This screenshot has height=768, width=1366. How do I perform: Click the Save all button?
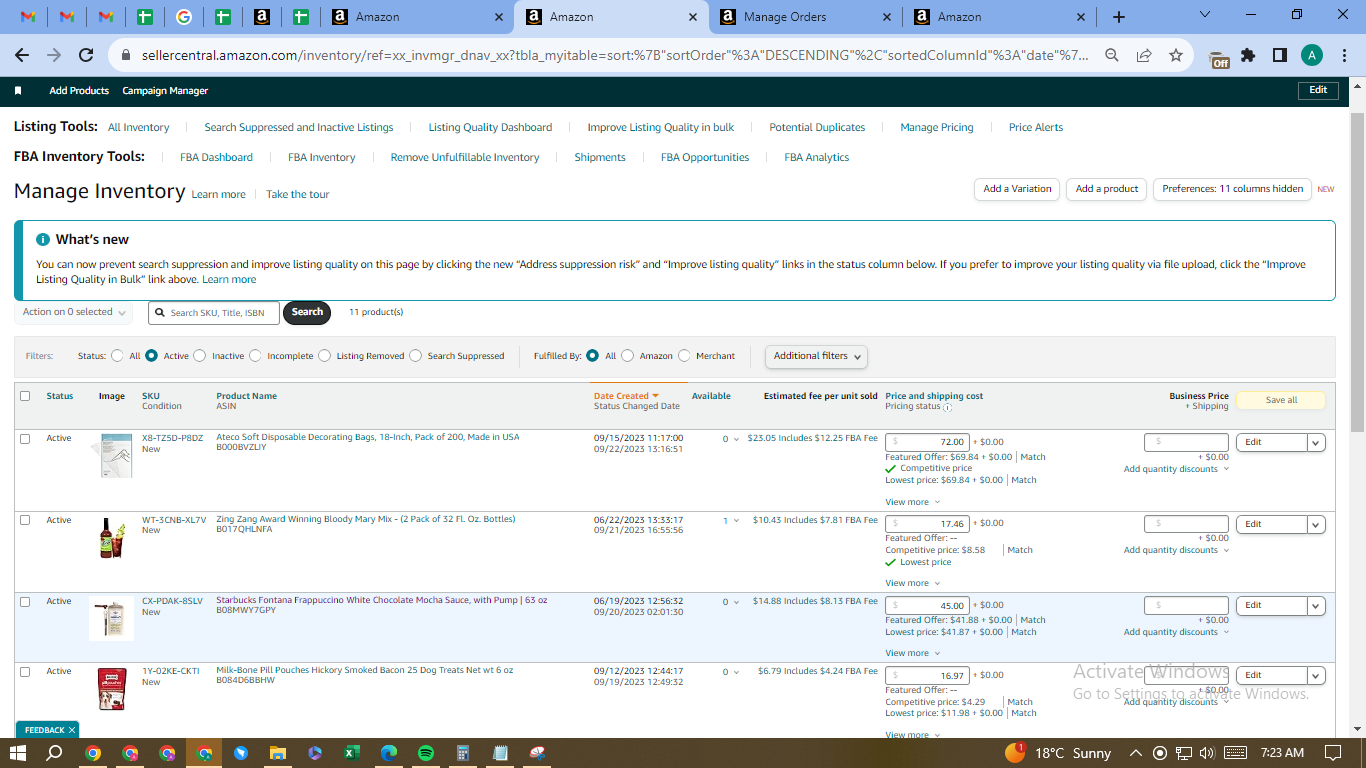(1281, 400)
